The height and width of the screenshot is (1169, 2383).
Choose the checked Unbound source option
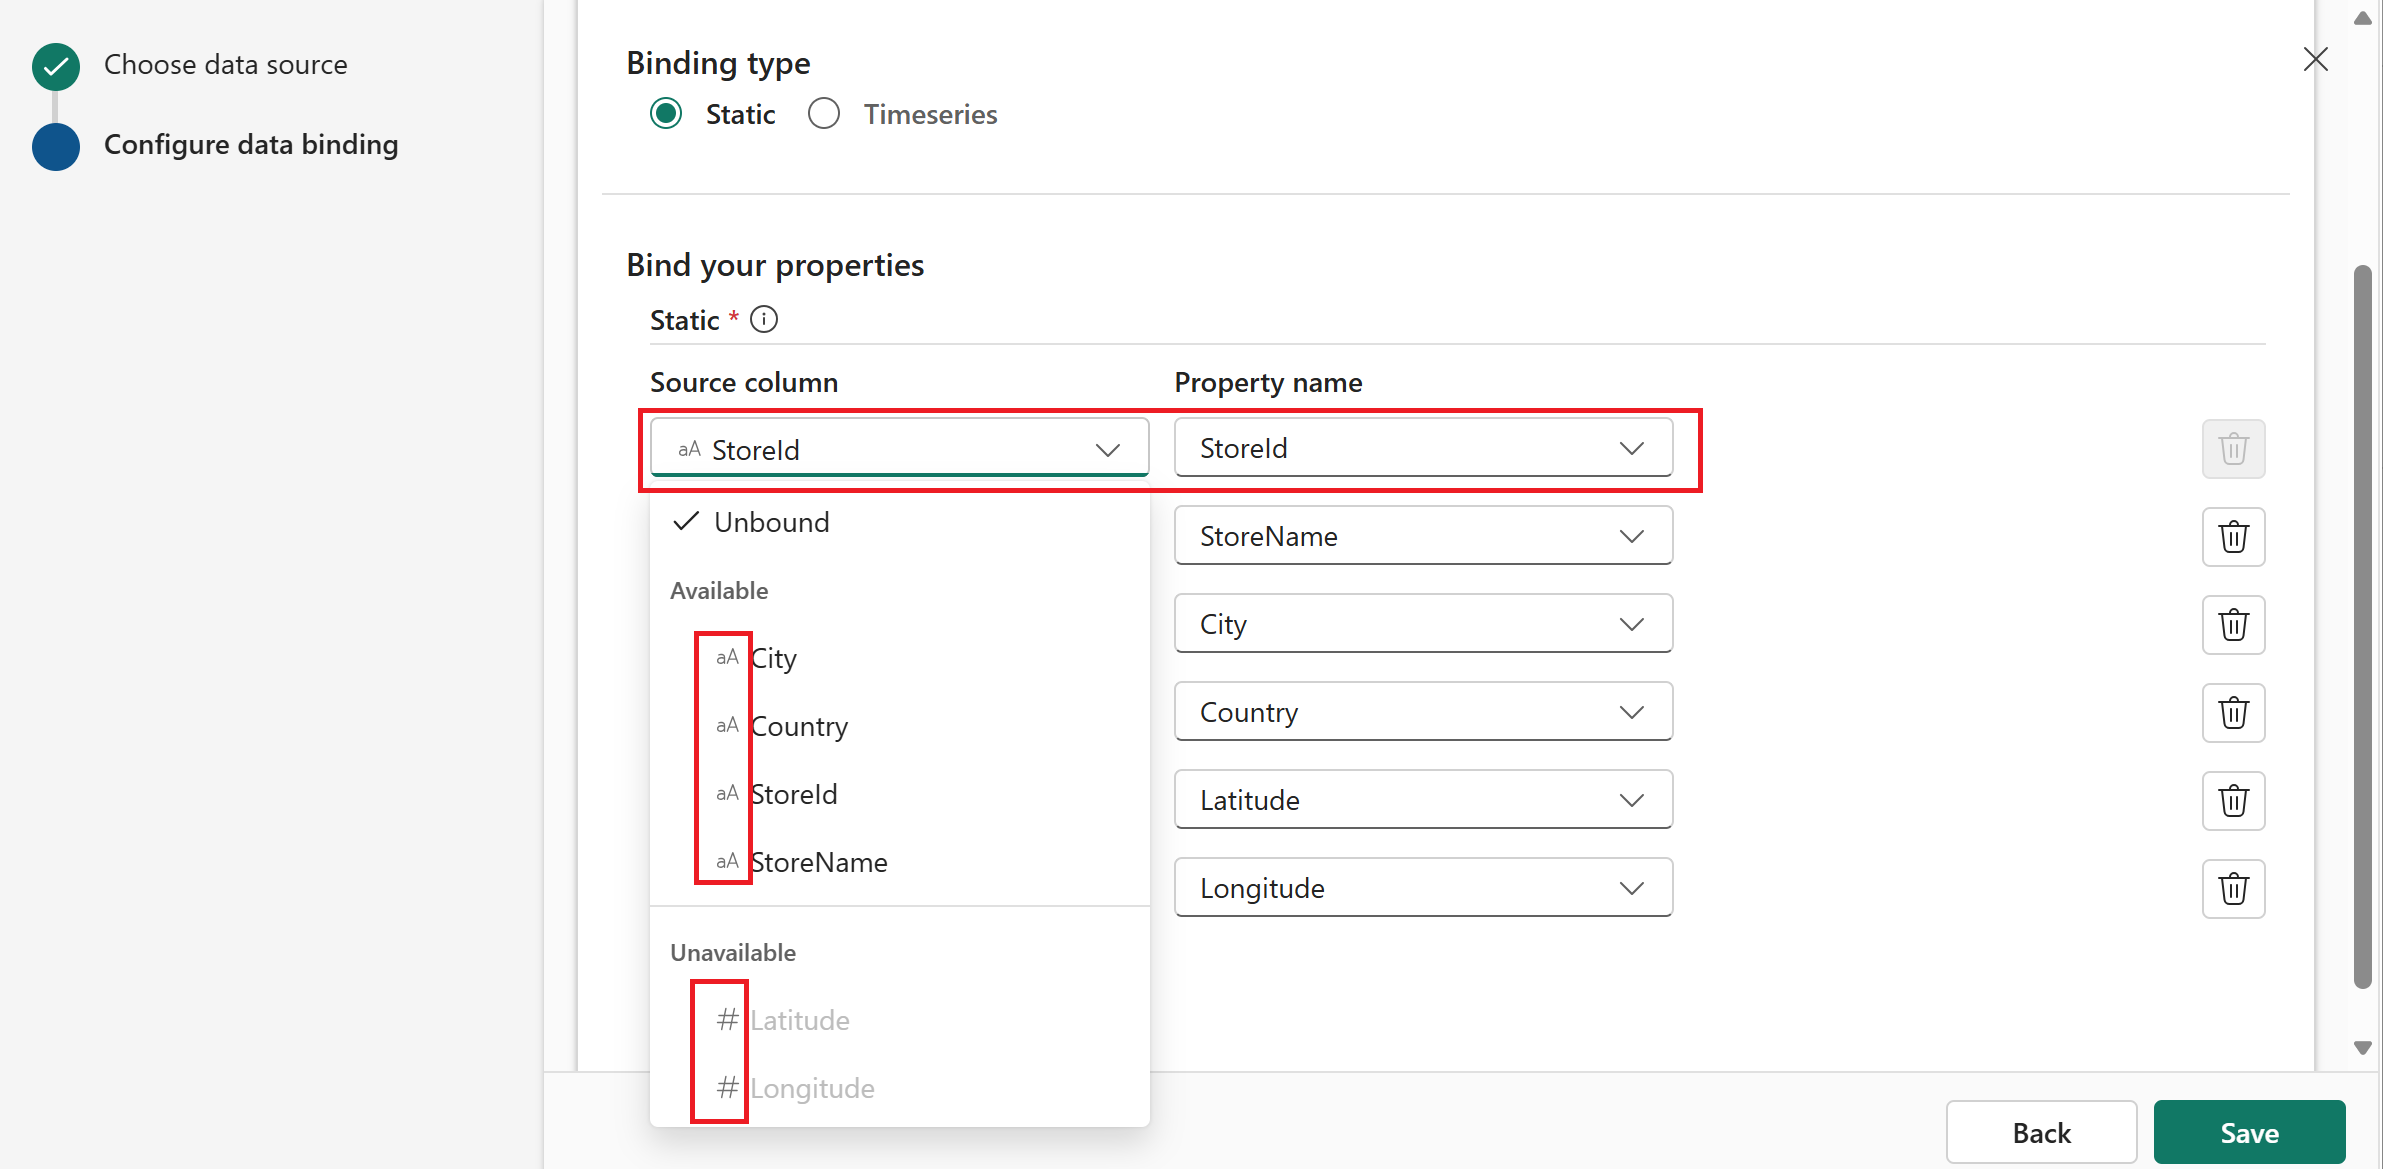tap(770, 521)
